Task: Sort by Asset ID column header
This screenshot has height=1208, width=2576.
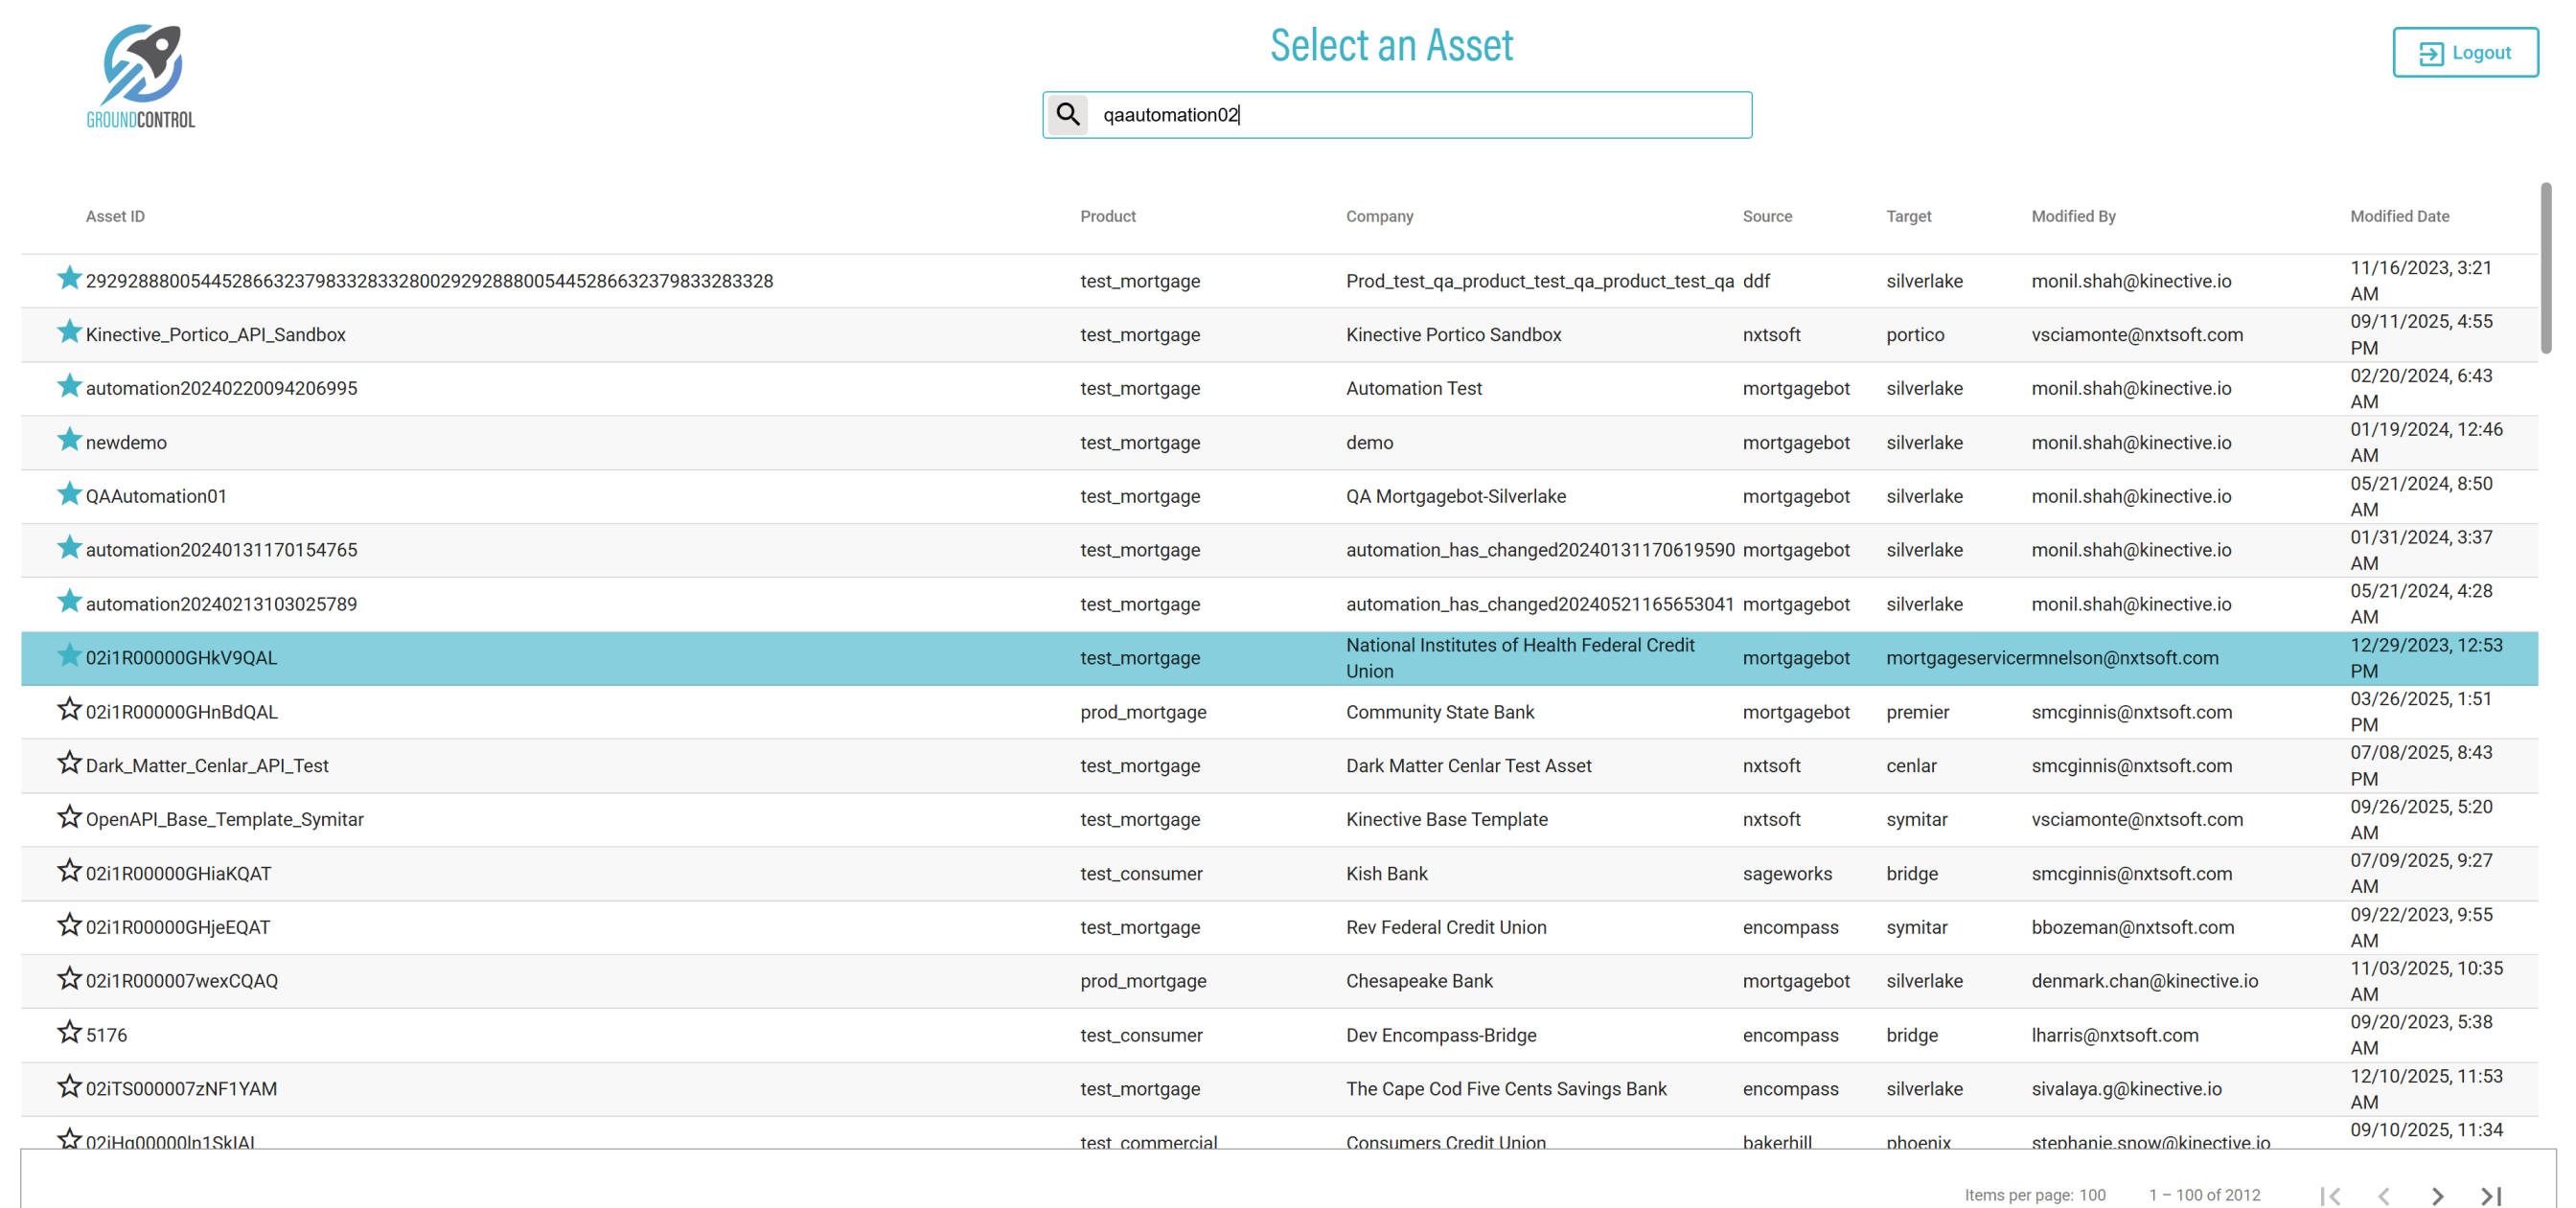Action: click(x=115, y=216)
